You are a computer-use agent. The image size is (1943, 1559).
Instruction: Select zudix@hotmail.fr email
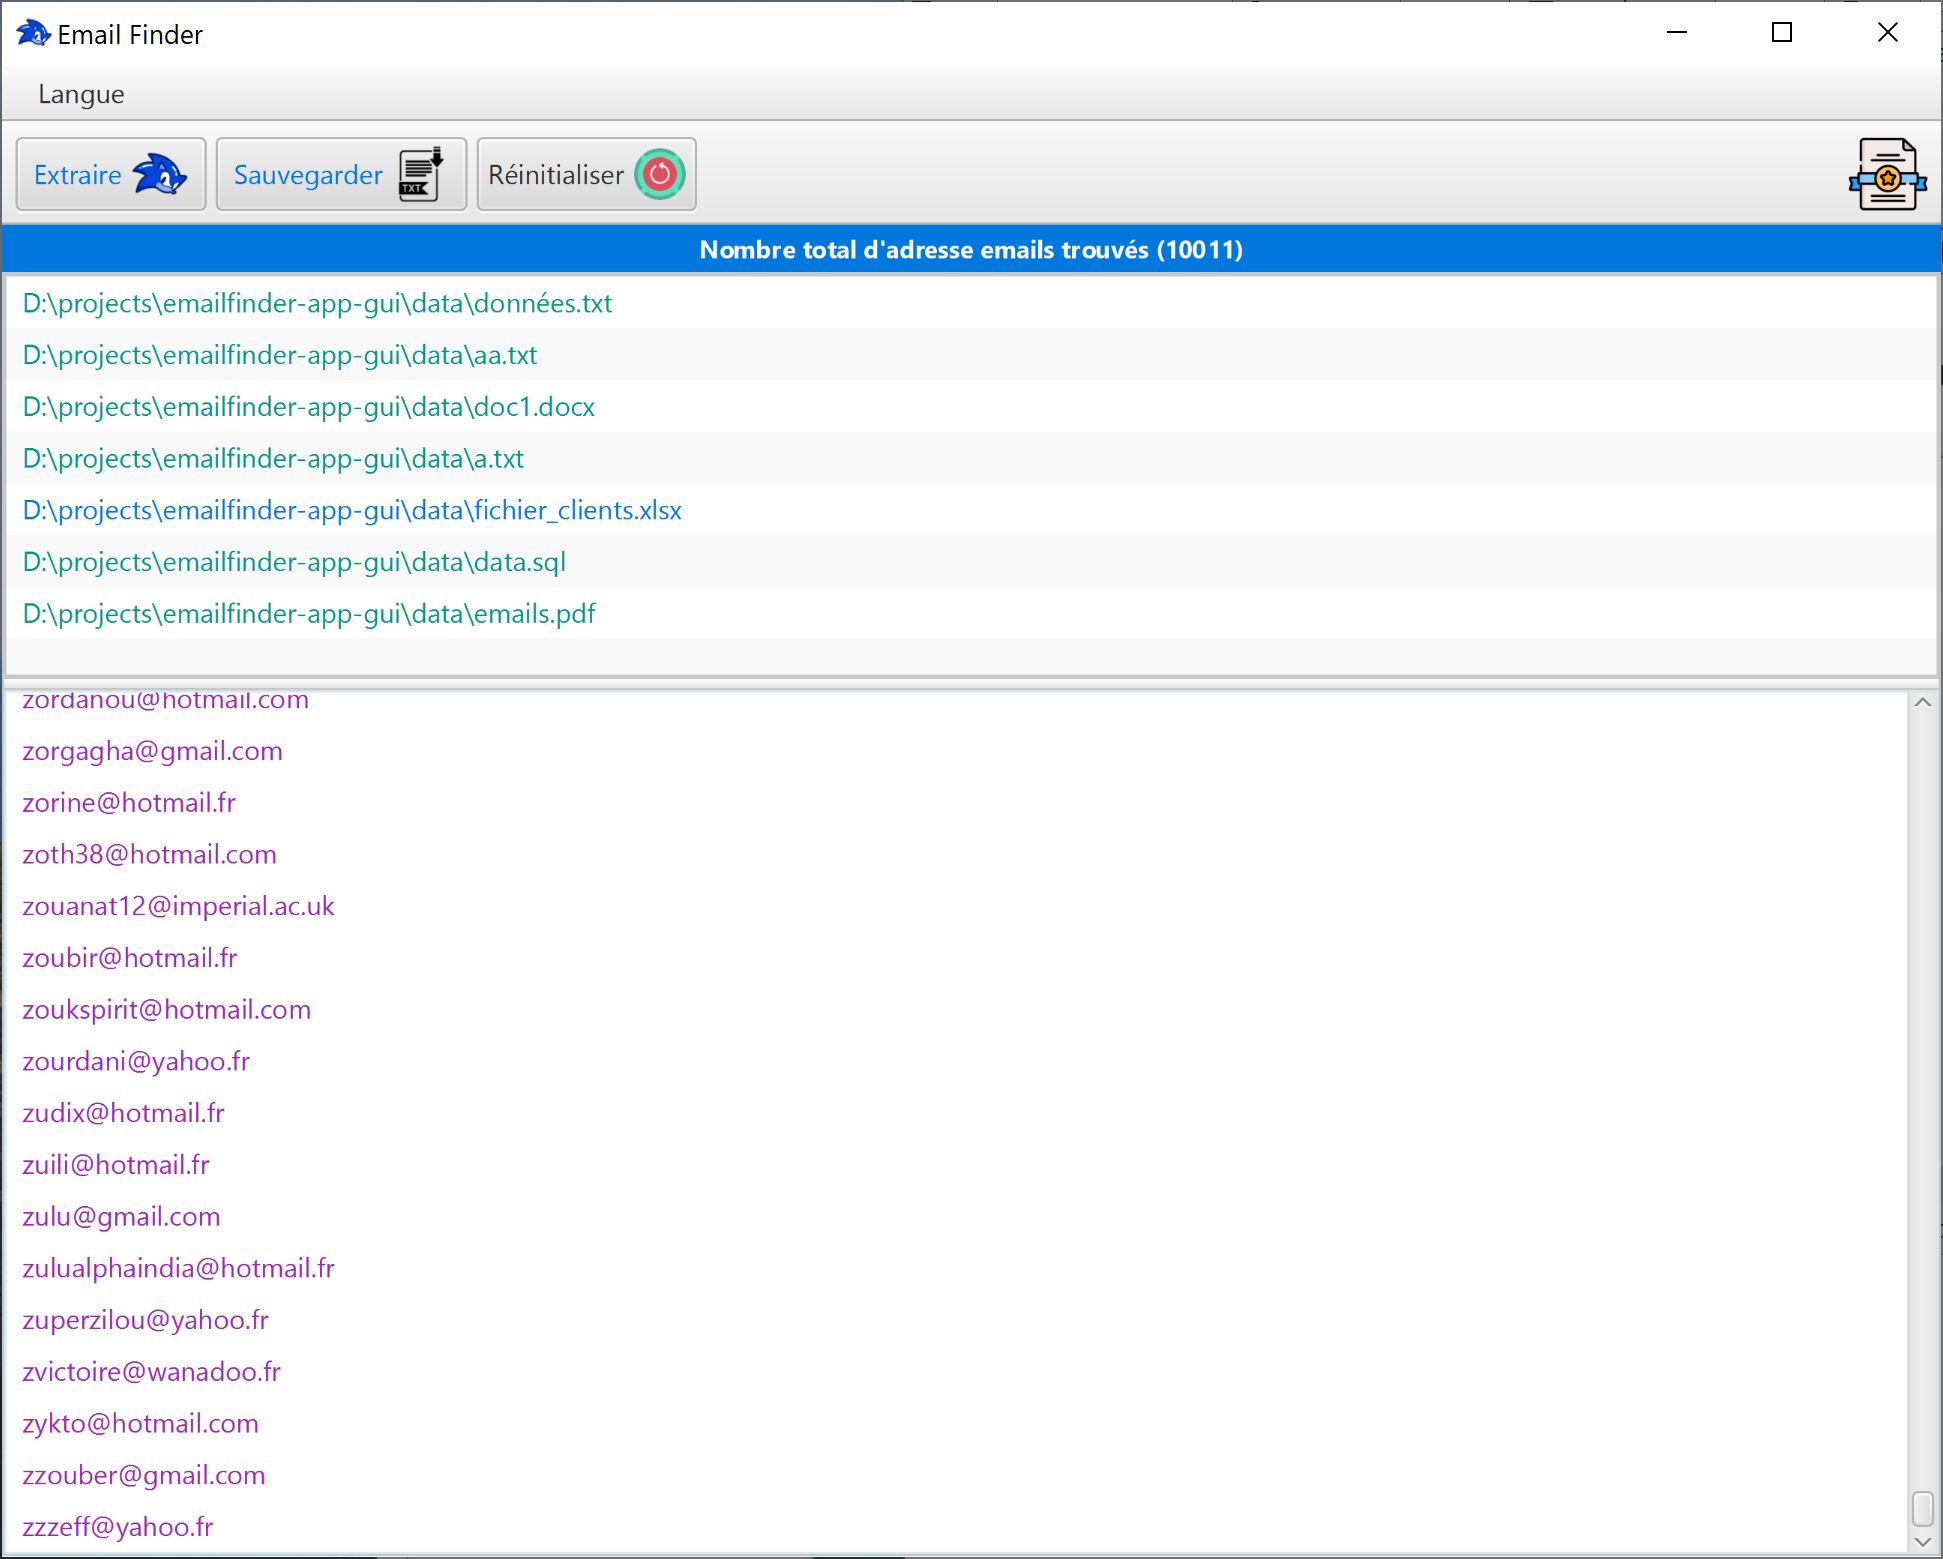coord(123,1113)
